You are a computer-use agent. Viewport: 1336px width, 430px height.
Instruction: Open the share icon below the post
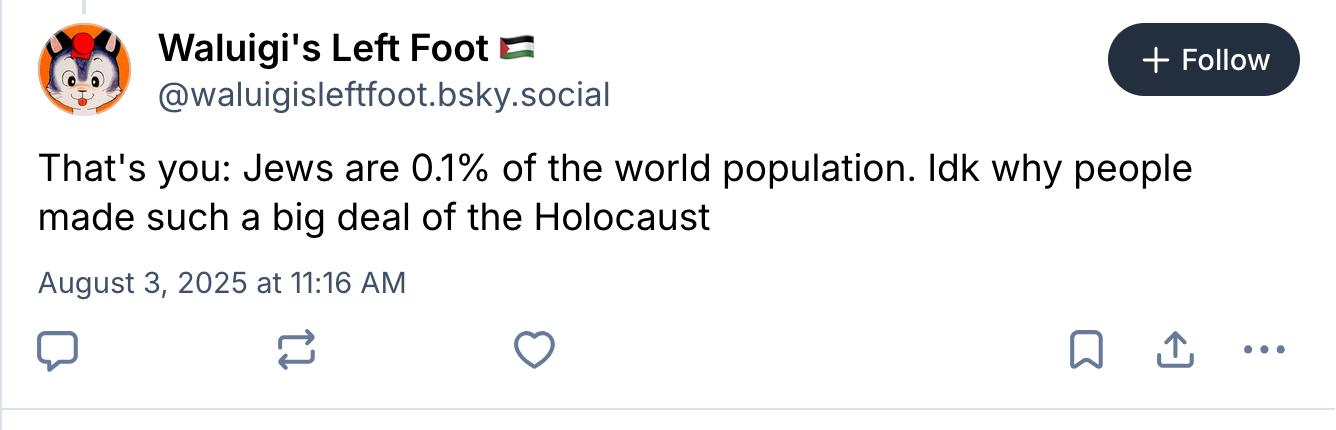tap(1175, 350)
